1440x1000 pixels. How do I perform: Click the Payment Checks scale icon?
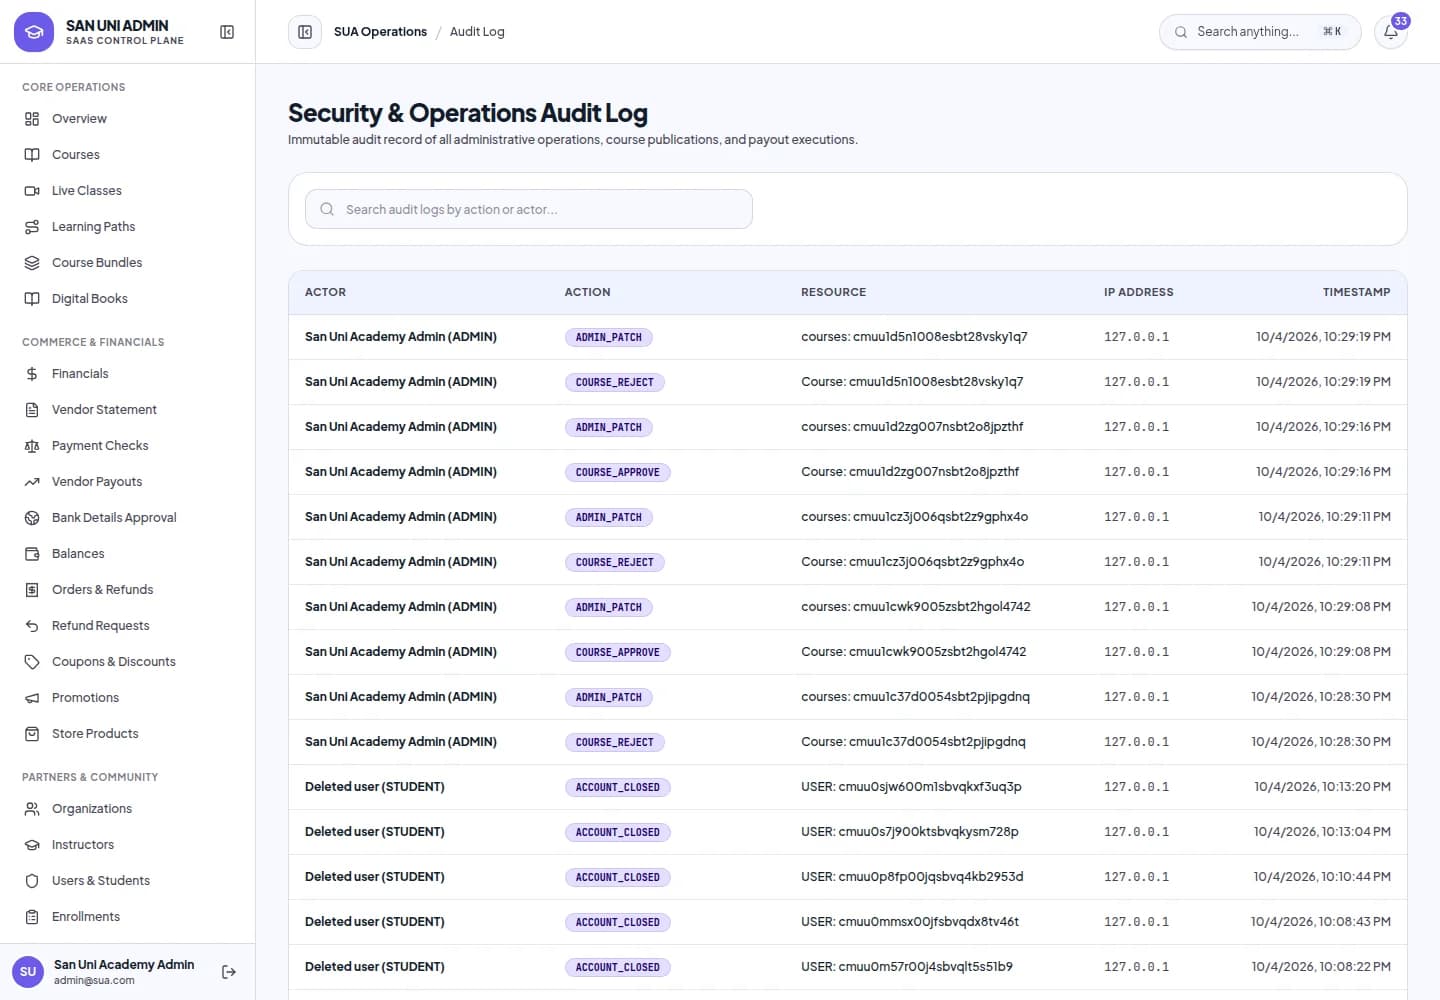pos(32,446)
